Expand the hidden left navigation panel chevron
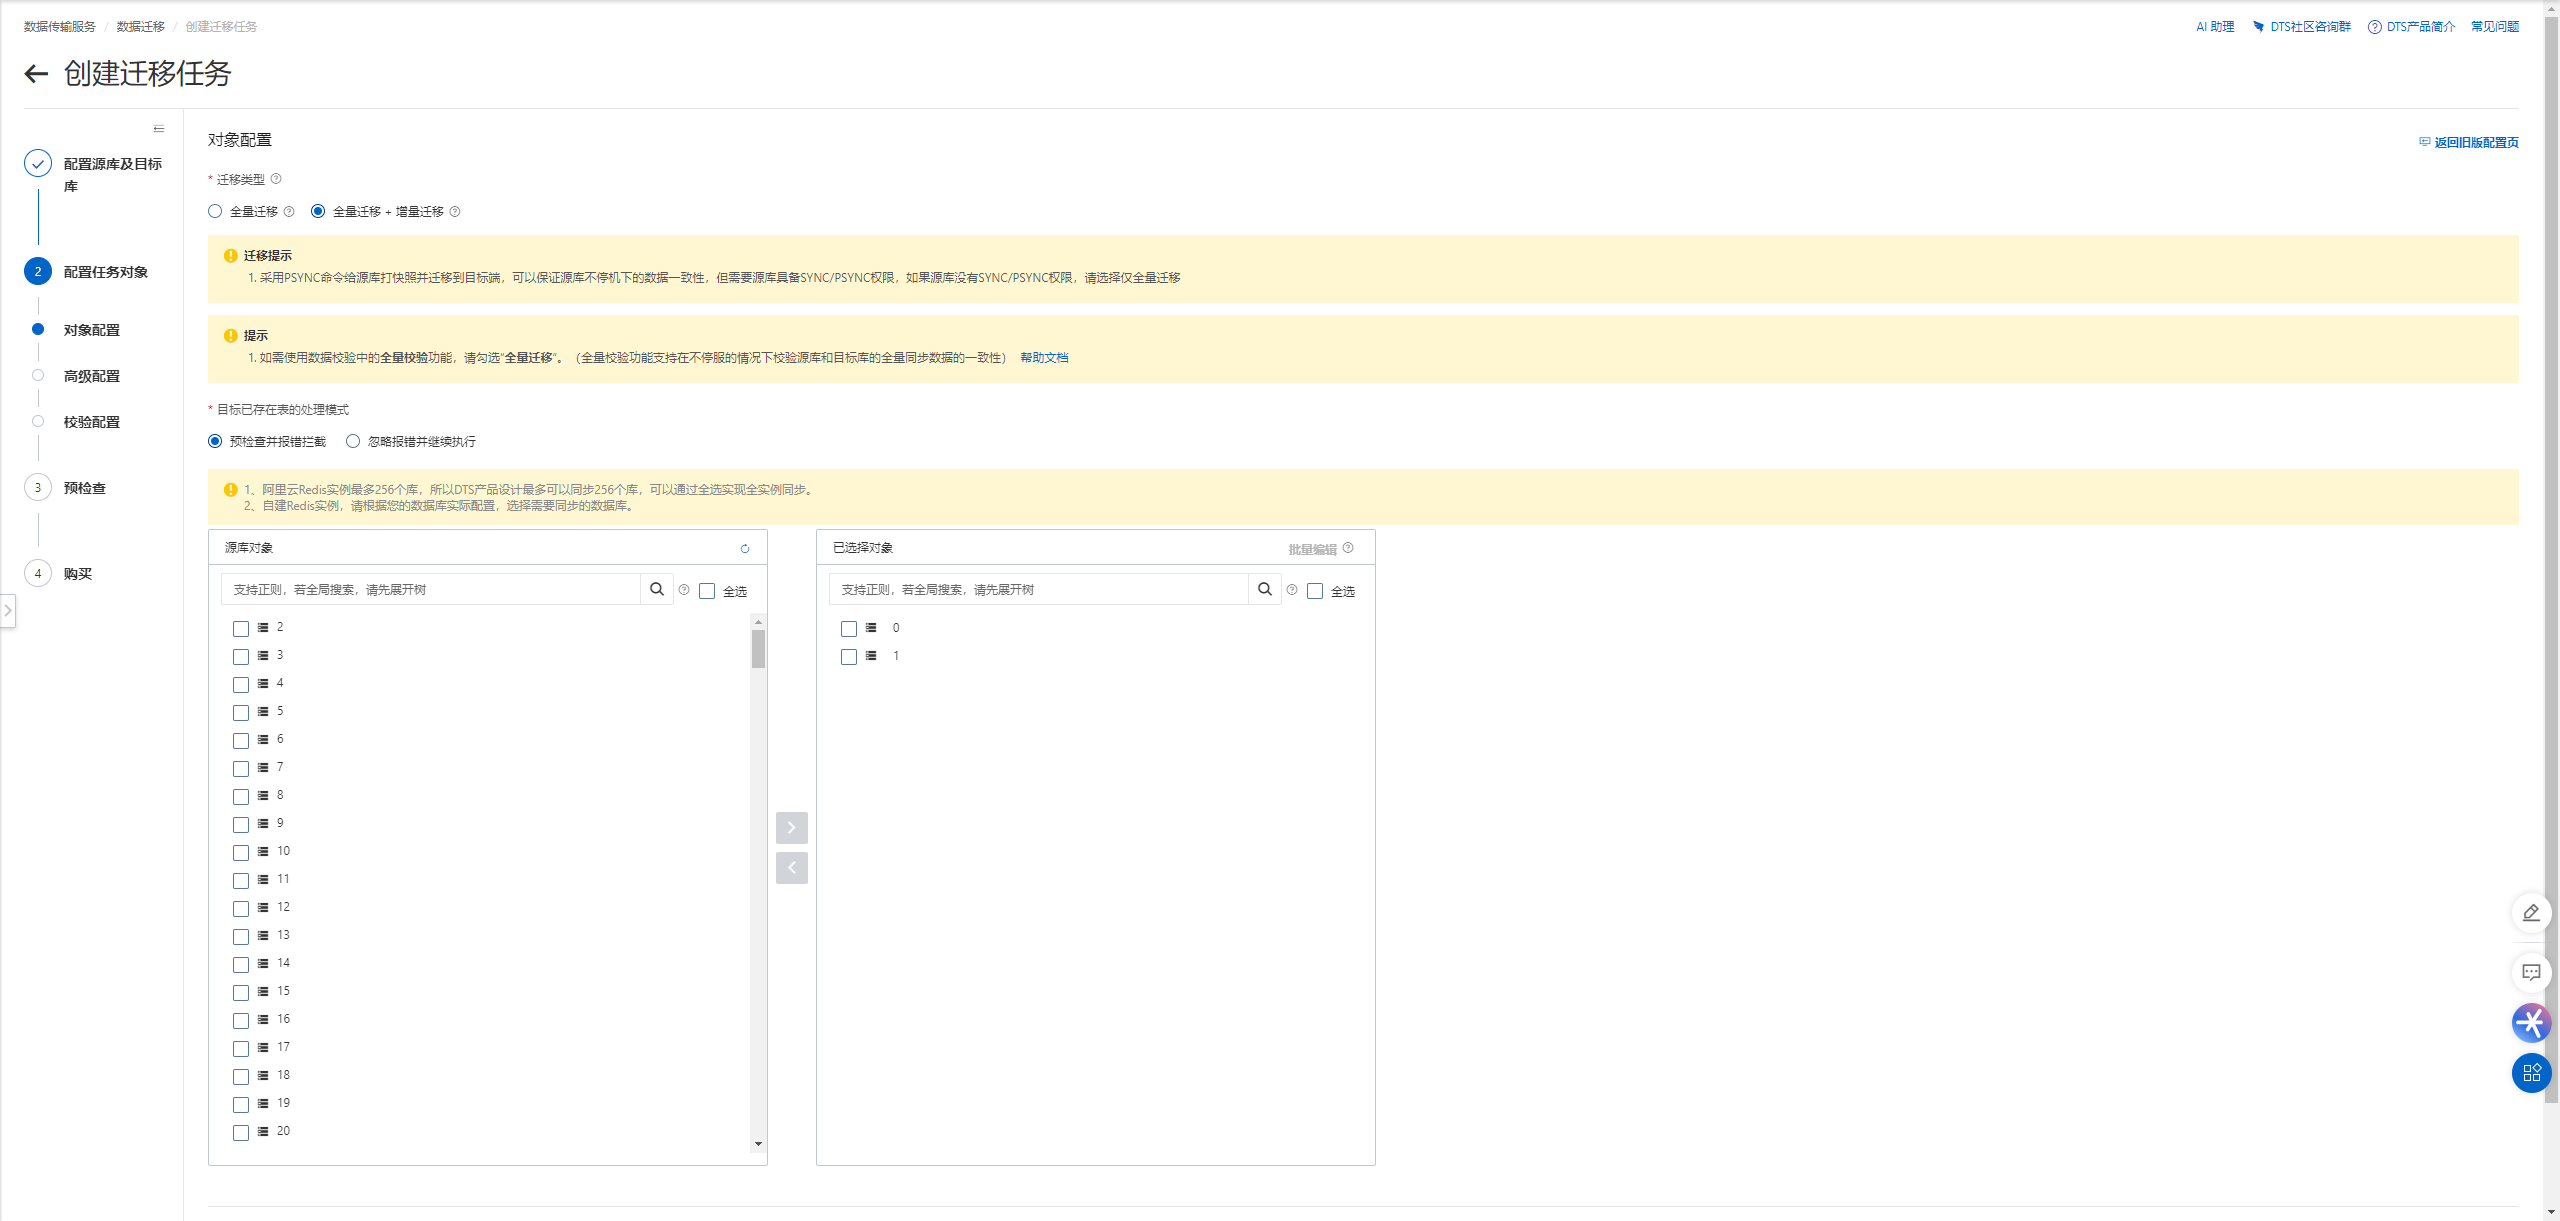The width and height of the screenshot is (2560, 1221). click(x=8, y=610)
